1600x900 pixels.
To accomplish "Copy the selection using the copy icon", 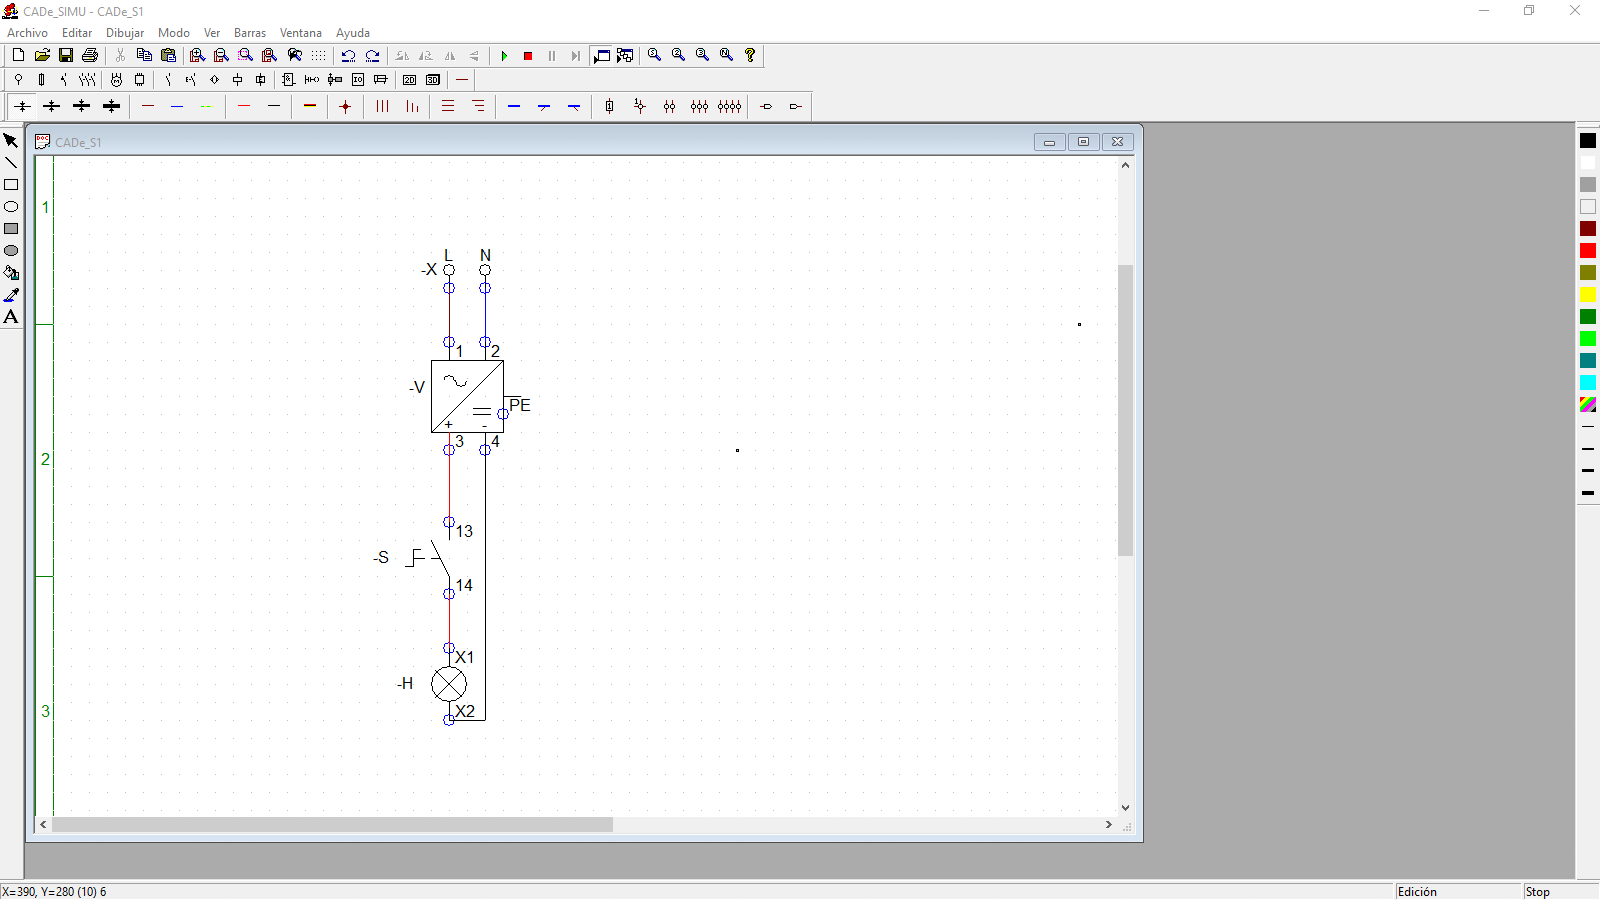I will tap(144, 56).
